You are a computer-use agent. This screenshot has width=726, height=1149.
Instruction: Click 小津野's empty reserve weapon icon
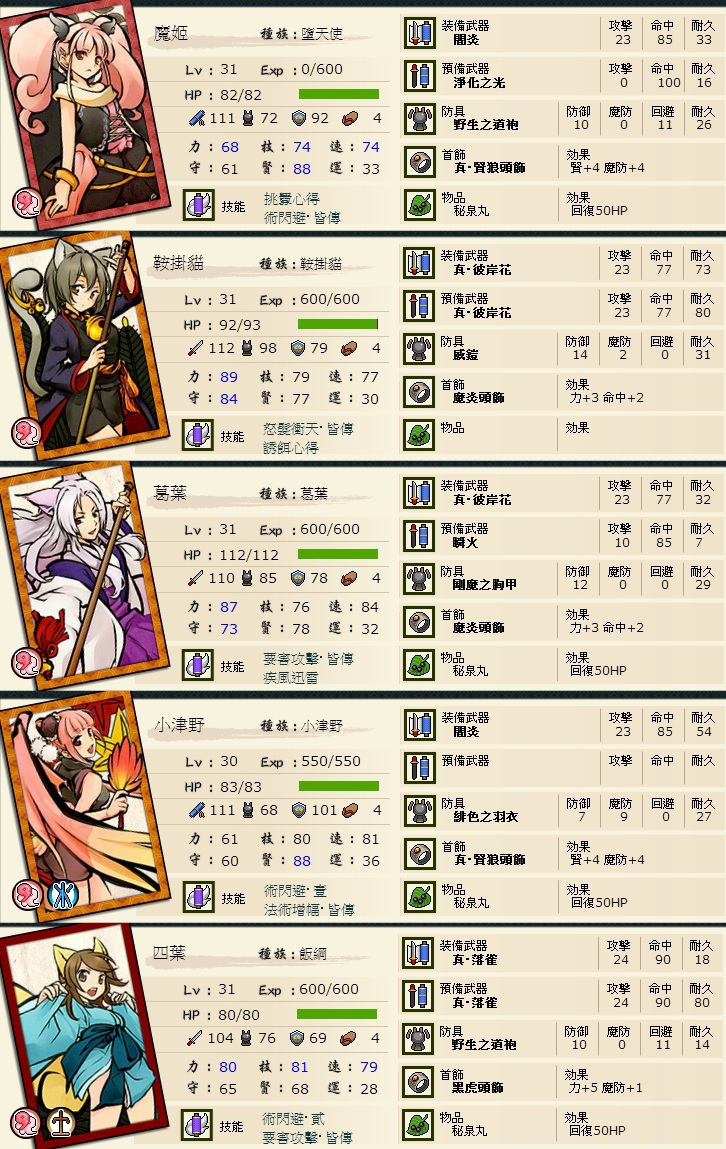[x=420, y=768]
